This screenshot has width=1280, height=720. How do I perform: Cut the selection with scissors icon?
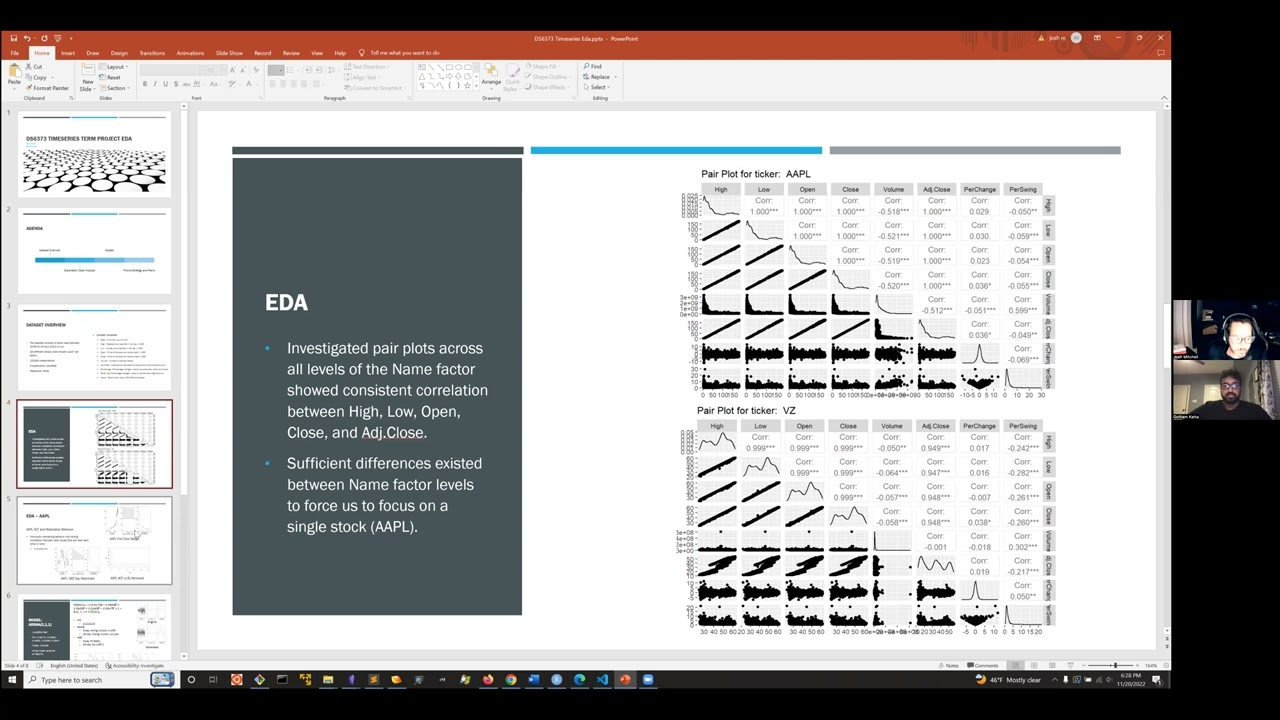pos(34,67)
